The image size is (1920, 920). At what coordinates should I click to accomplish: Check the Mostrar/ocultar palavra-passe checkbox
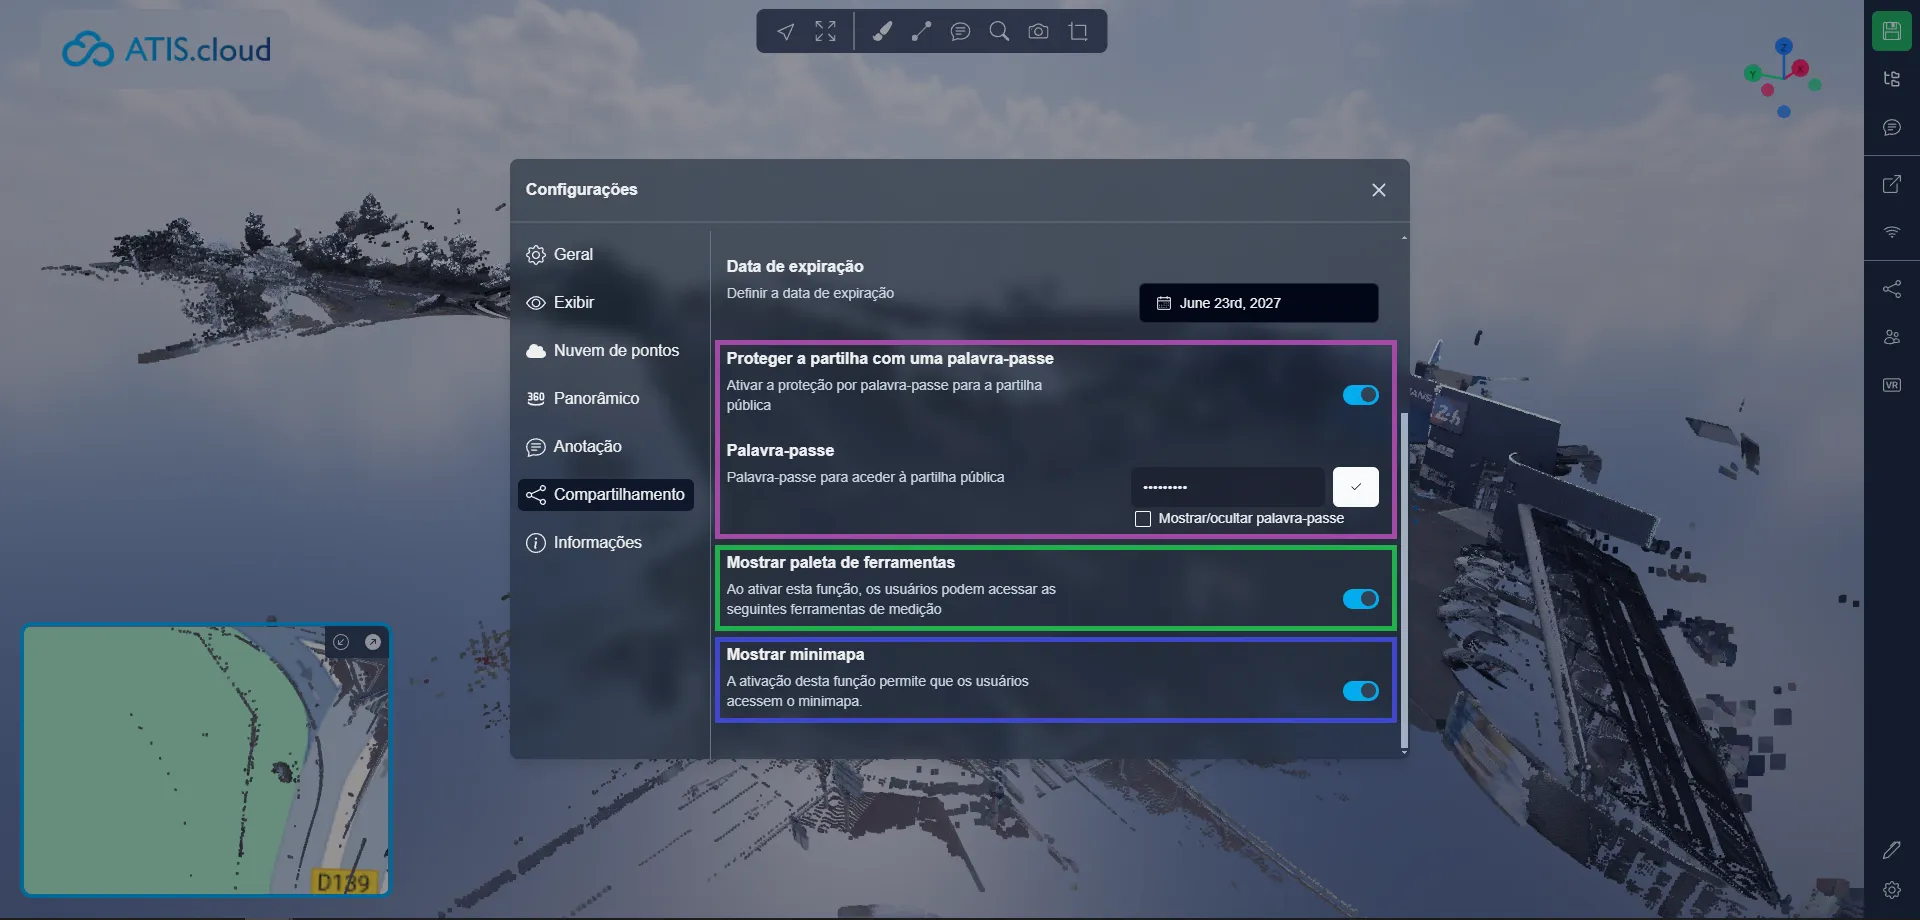1143,519
